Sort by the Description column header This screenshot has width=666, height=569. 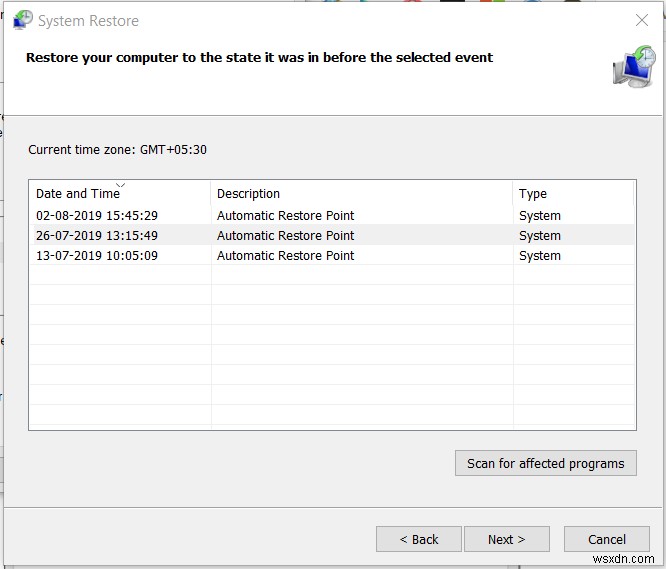(248, 194)
